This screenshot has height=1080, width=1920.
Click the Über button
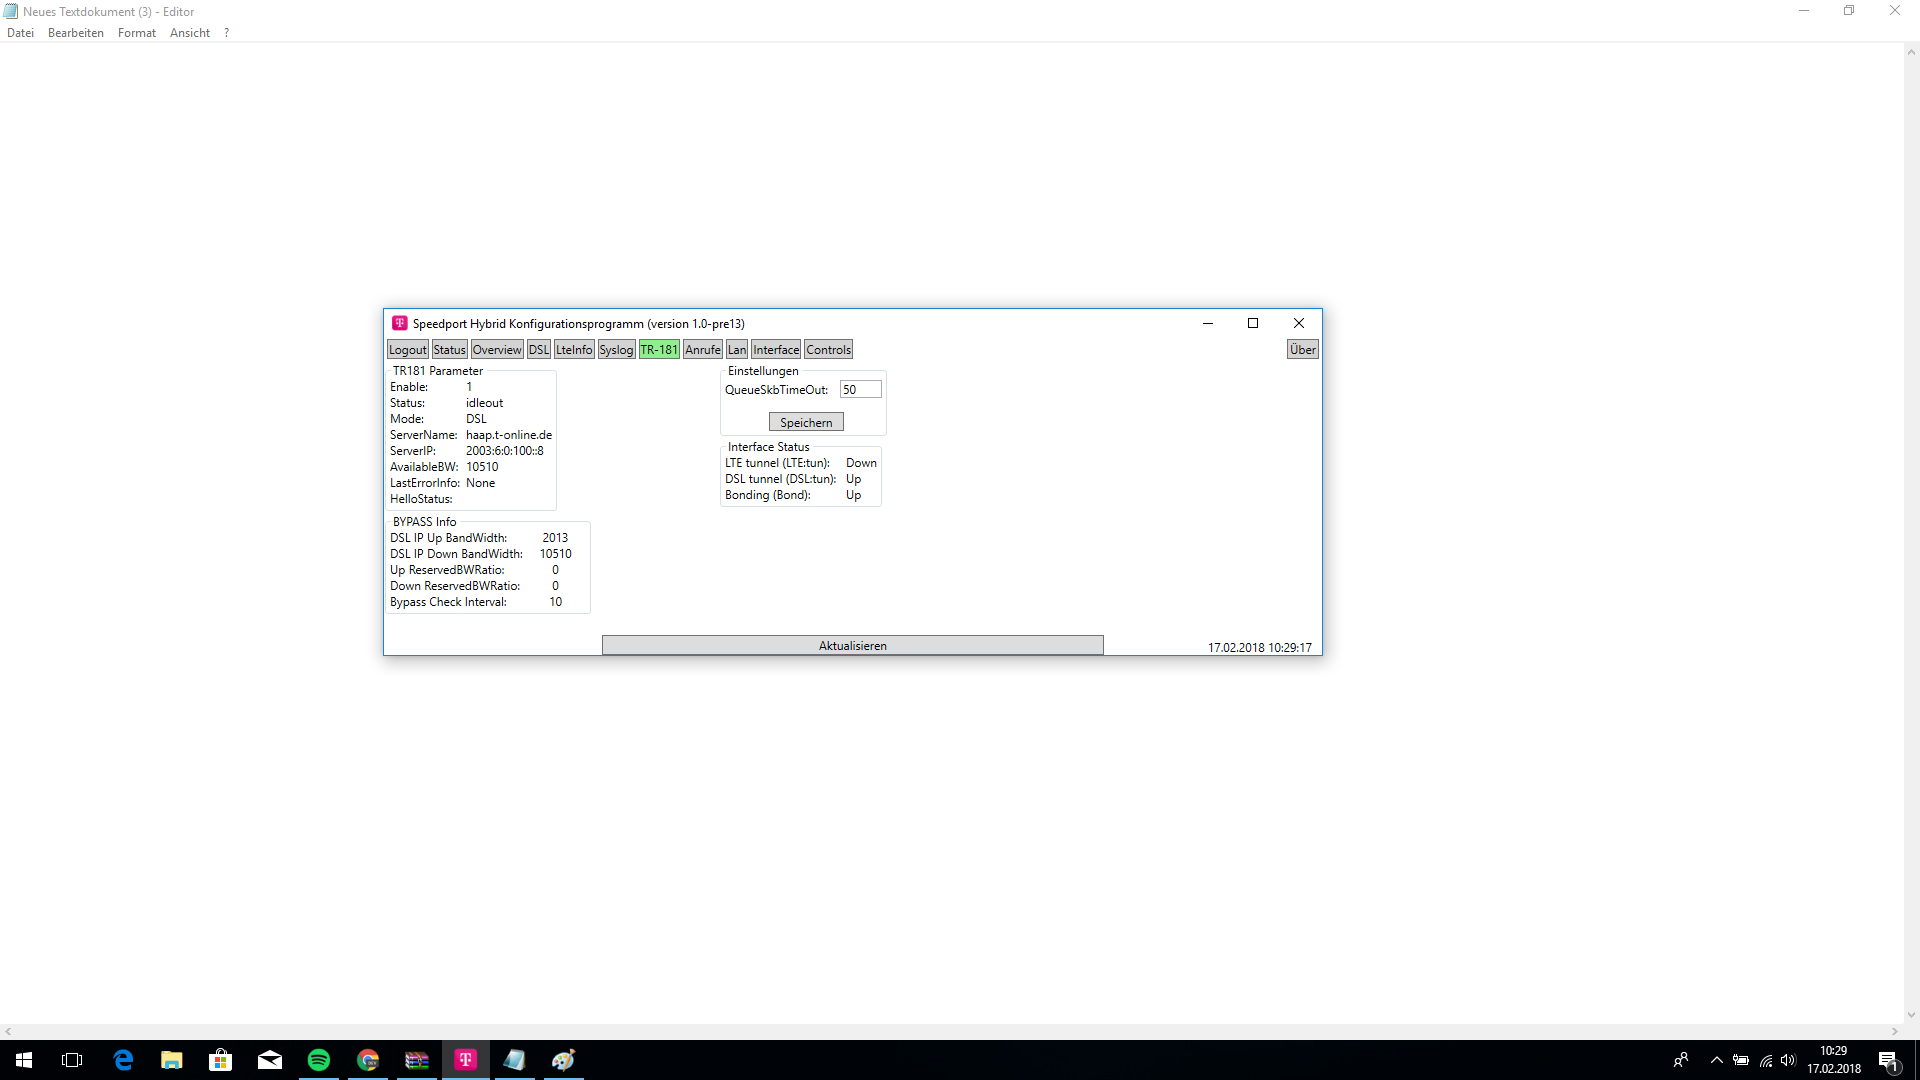click(1303, 349)
